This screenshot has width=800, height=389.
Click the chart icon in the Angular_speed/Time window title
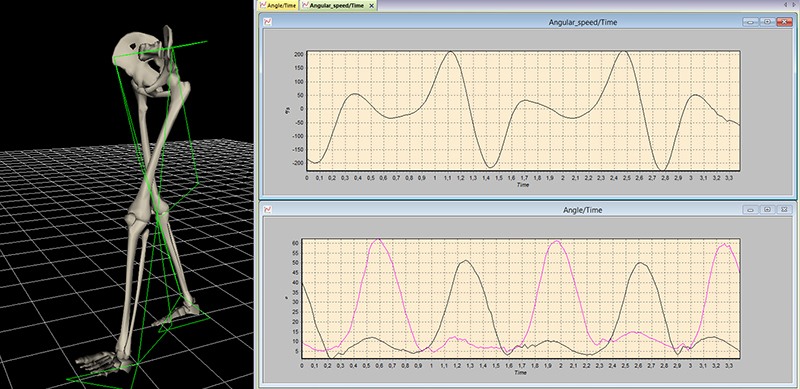267,22
